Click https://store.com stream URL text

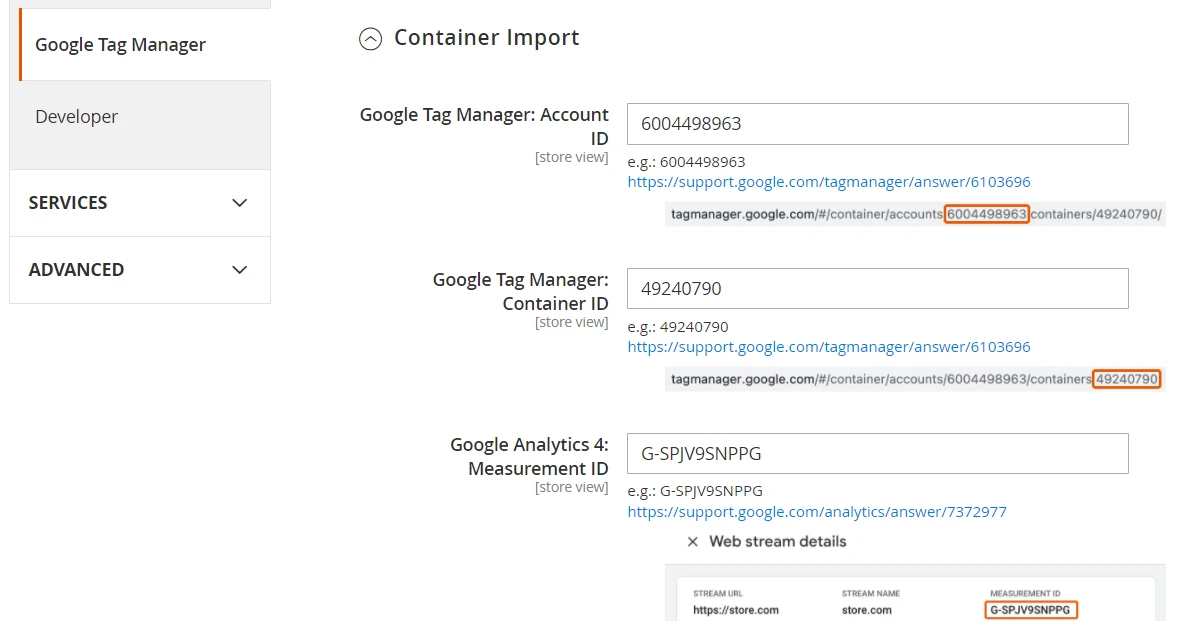tap(735, 610)
